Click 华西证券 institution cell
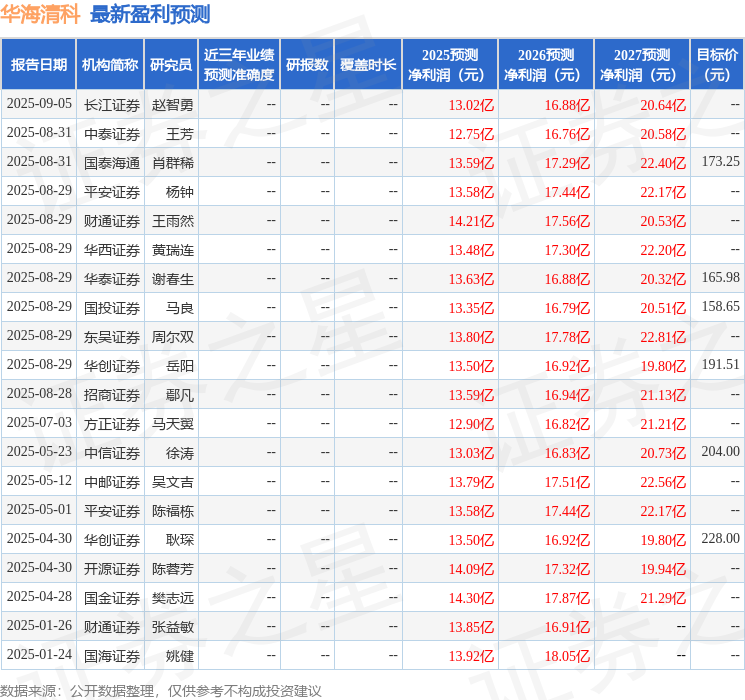Image resolution: width=745 pixels, height=700 pixels. click(112, 250)
